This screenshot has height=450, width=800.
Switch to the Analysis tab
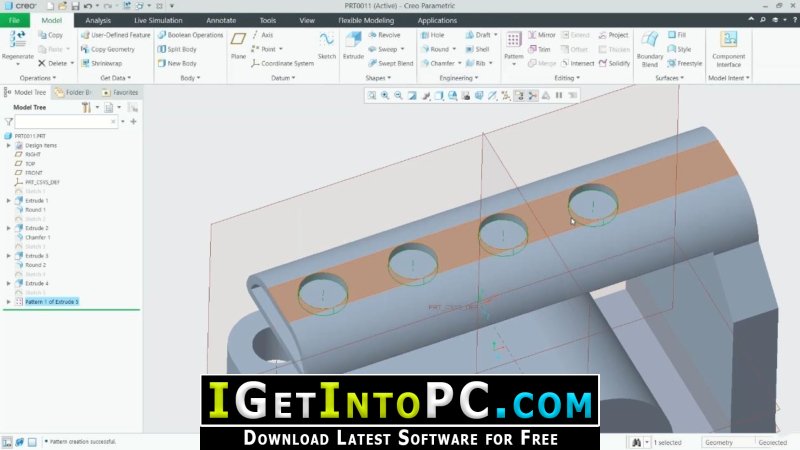(x=98, y=20)
